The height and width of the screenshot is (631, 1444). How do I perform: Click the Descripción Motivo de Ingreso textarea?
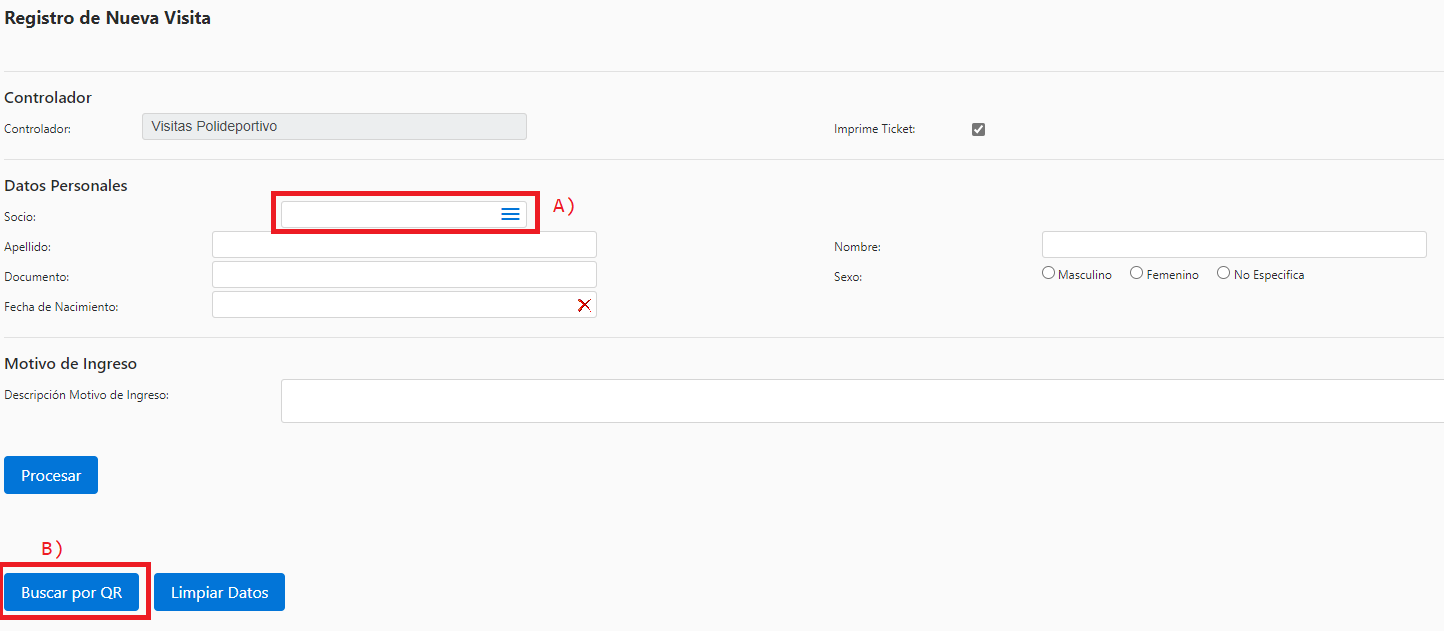pyautogui.click(x=860, y=401)
